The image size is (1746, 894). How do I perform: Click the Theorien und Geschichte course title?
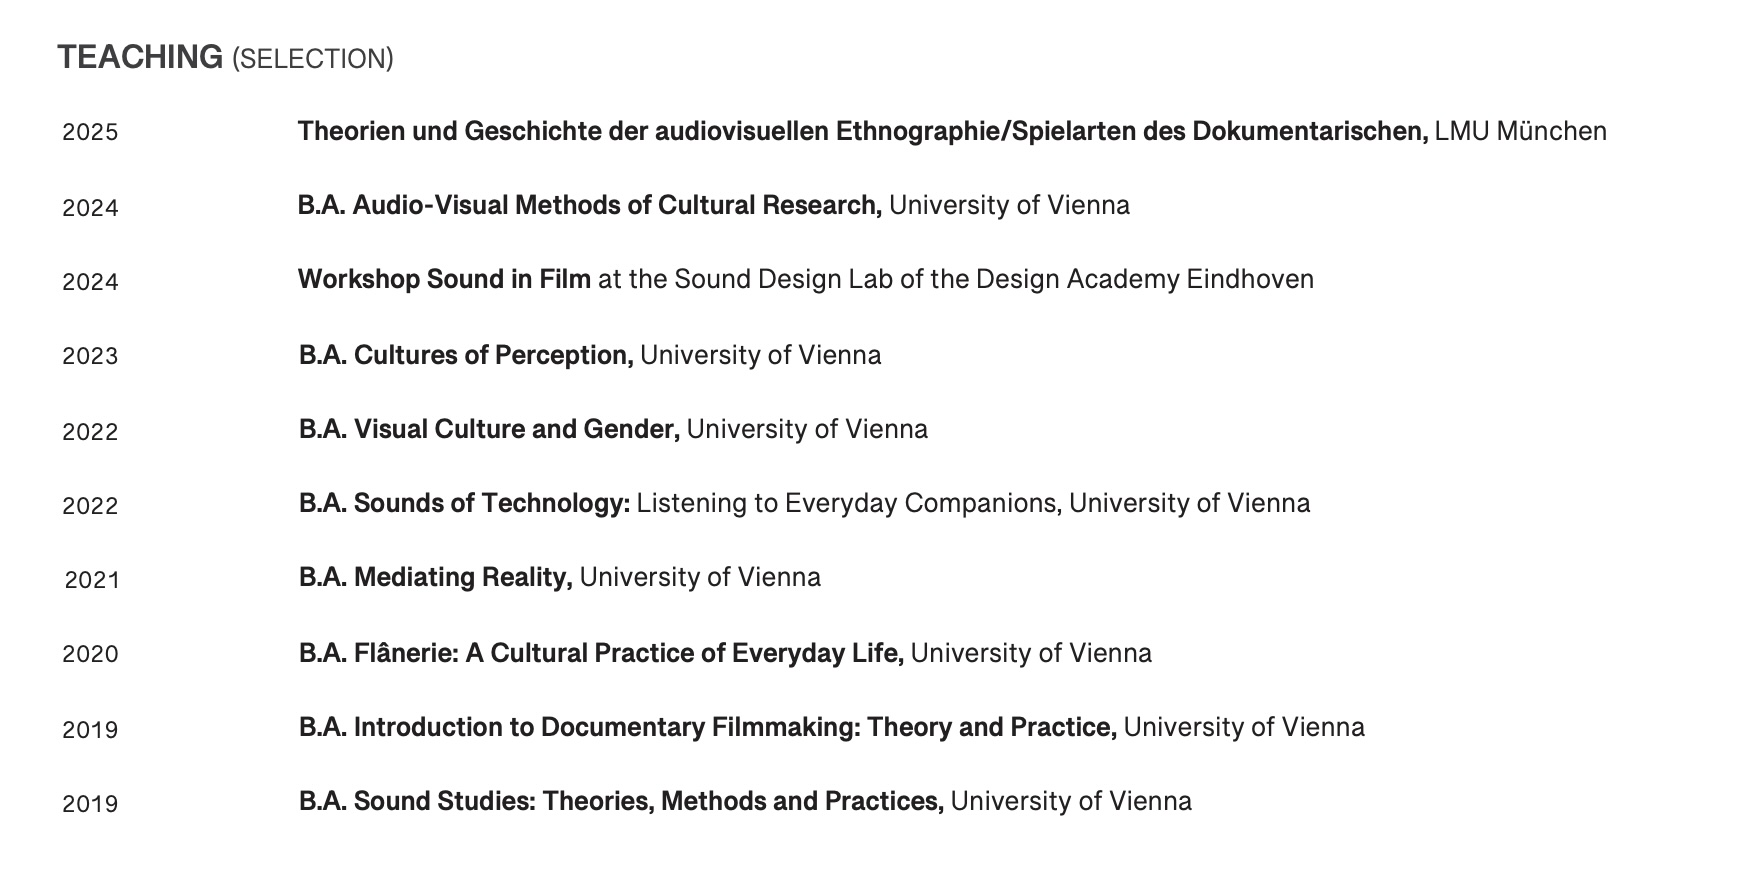pos(862,131)
